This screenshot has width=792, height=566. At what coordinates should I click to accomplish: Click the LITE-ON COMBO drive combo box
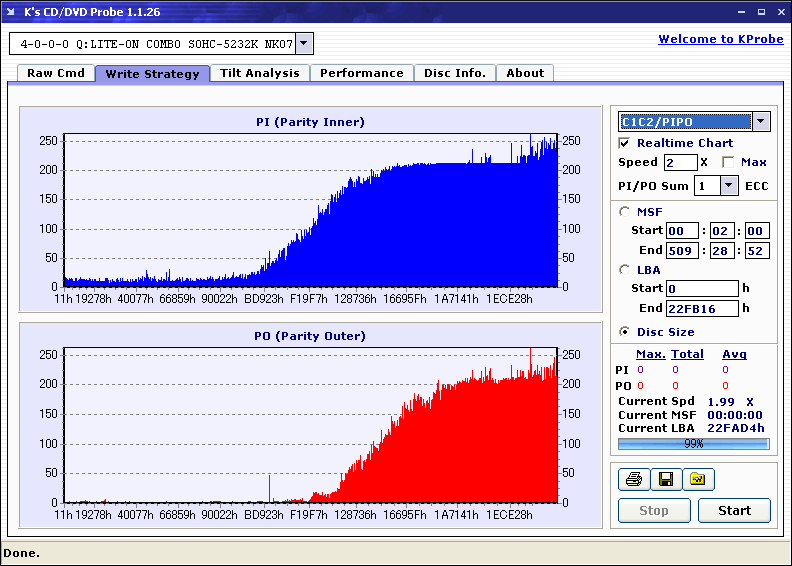(161, 44)
